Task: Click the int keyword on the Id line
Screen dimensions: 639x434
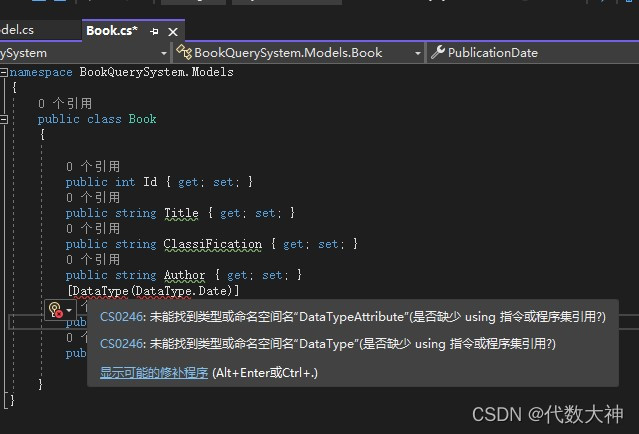Action: (x=125, y=182)
